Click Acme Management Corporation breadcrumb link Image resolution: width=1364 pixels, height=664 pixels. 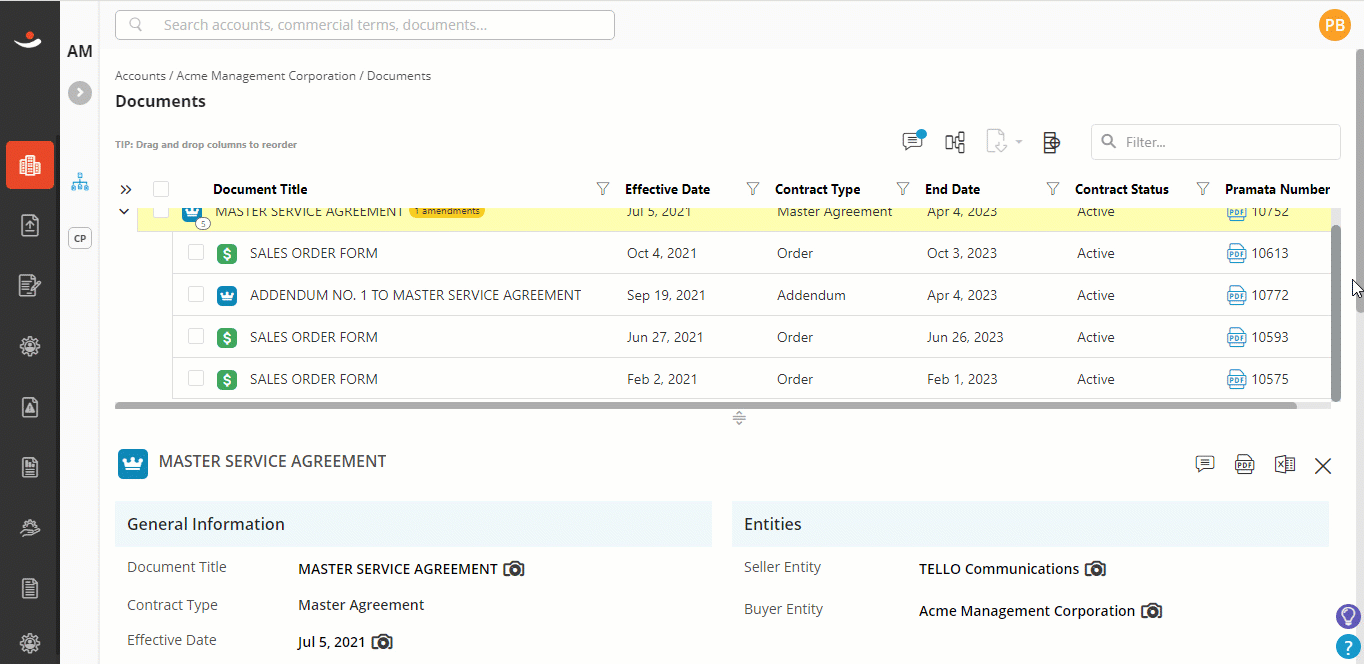click(266, 76)
